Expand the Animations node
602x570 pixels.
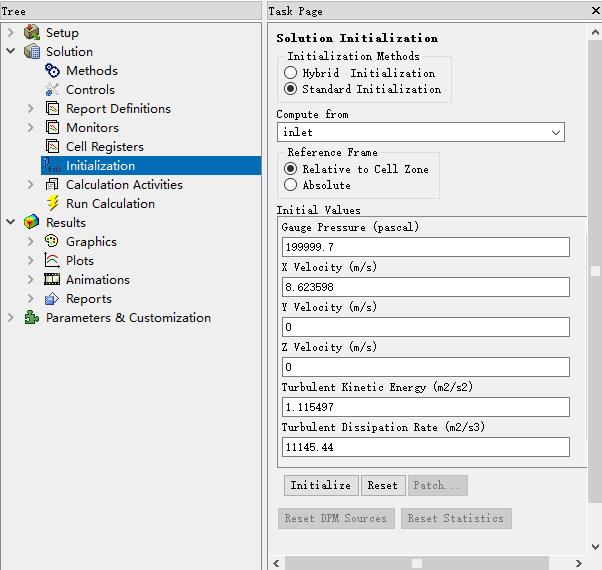tap(31, 279)
